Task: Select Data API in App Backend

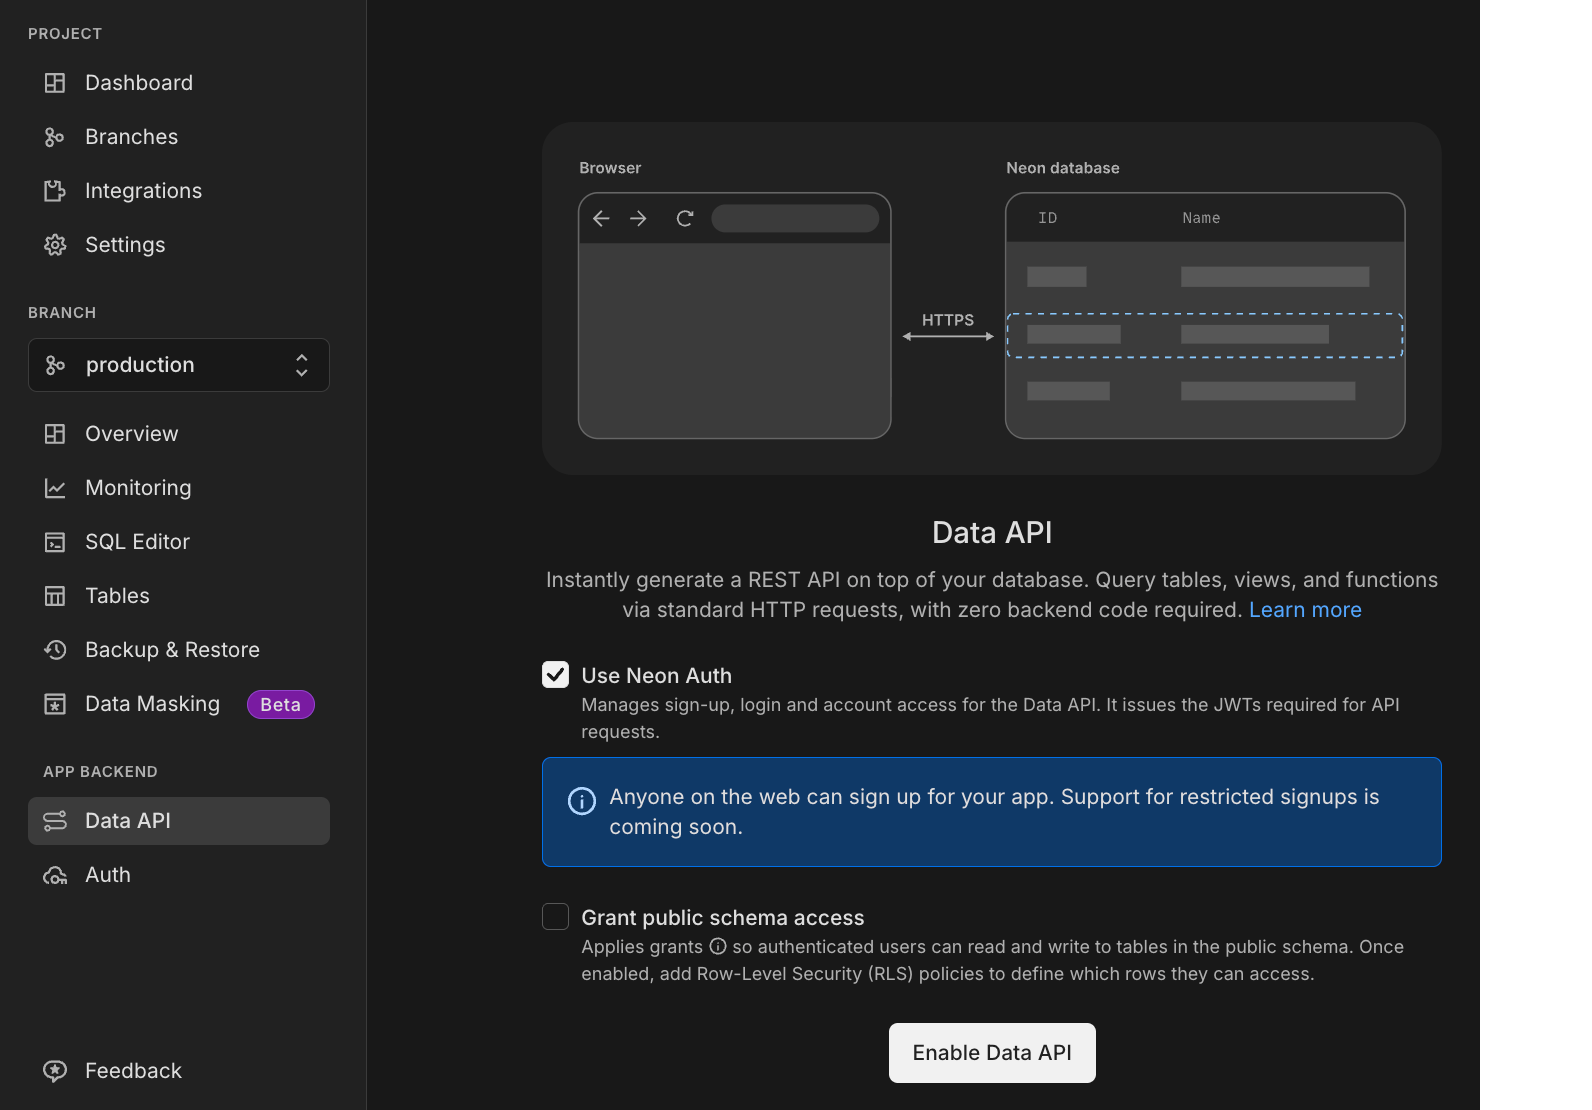Action: click(x=179, y=821)
